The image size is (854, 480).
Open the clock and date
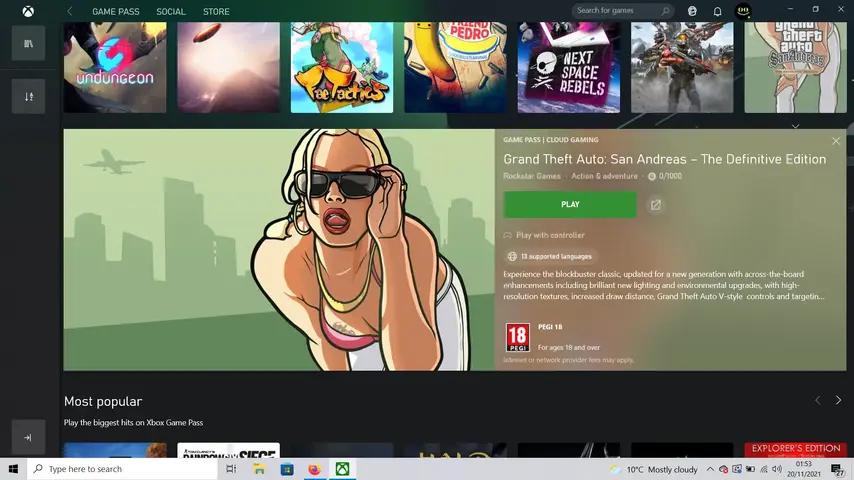click(x=803, y=469)
